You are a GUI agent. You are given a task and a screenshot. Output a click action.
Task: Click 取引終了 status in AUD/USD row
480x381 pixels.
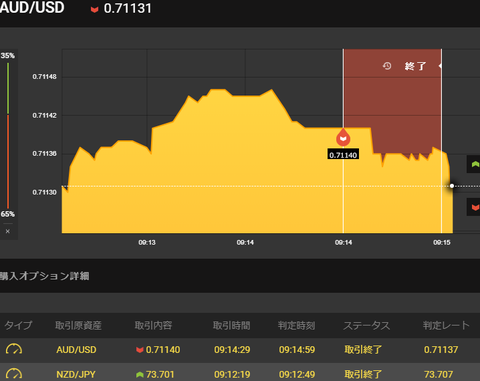point(363,350)
